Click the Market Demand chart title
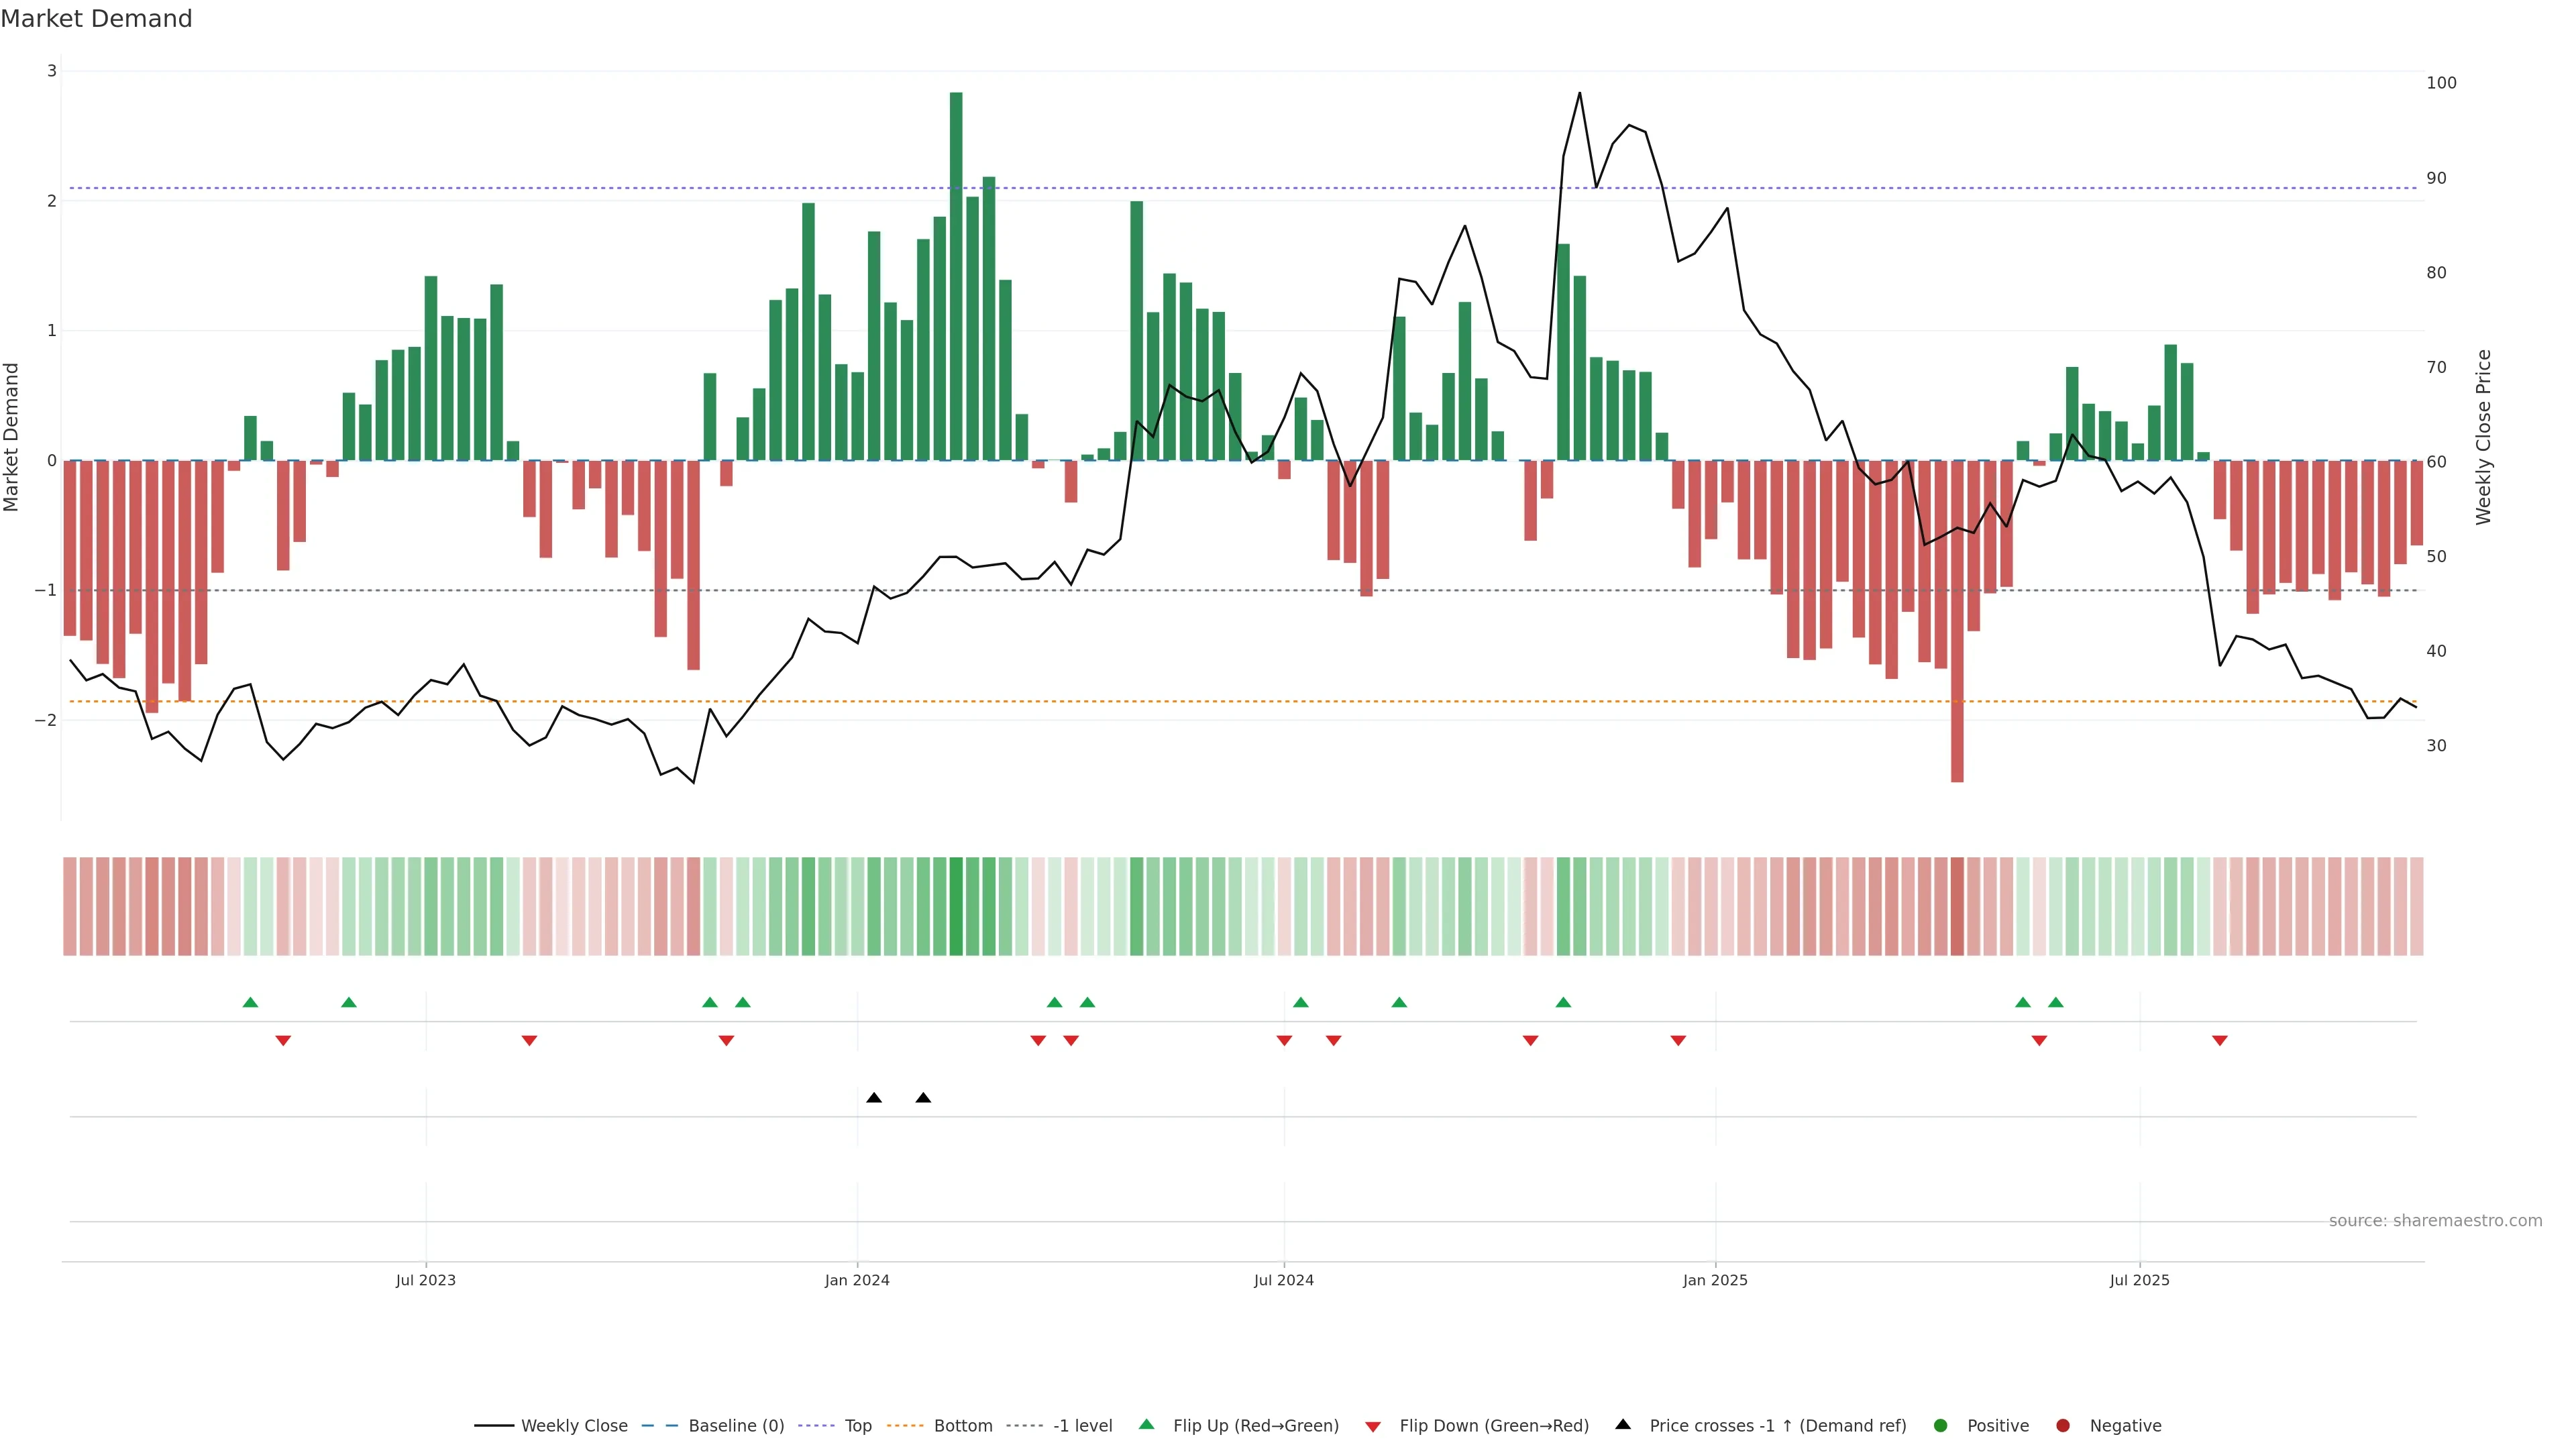Viewport: 2576px width, 1449px height. pos(96,19)
